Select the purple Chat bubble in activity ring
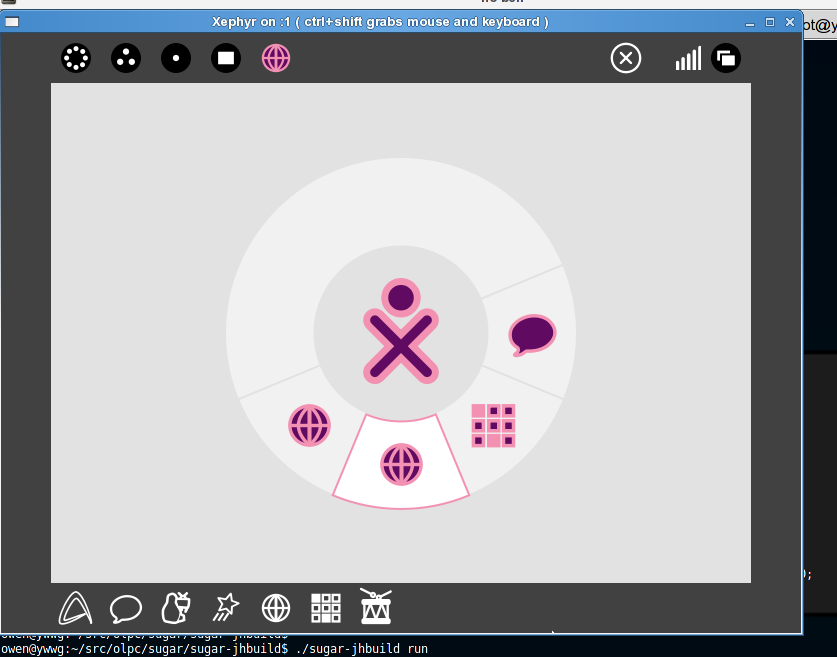Viewport: 837px width, 657px height. pyautogui.click(x=532, y=335)
